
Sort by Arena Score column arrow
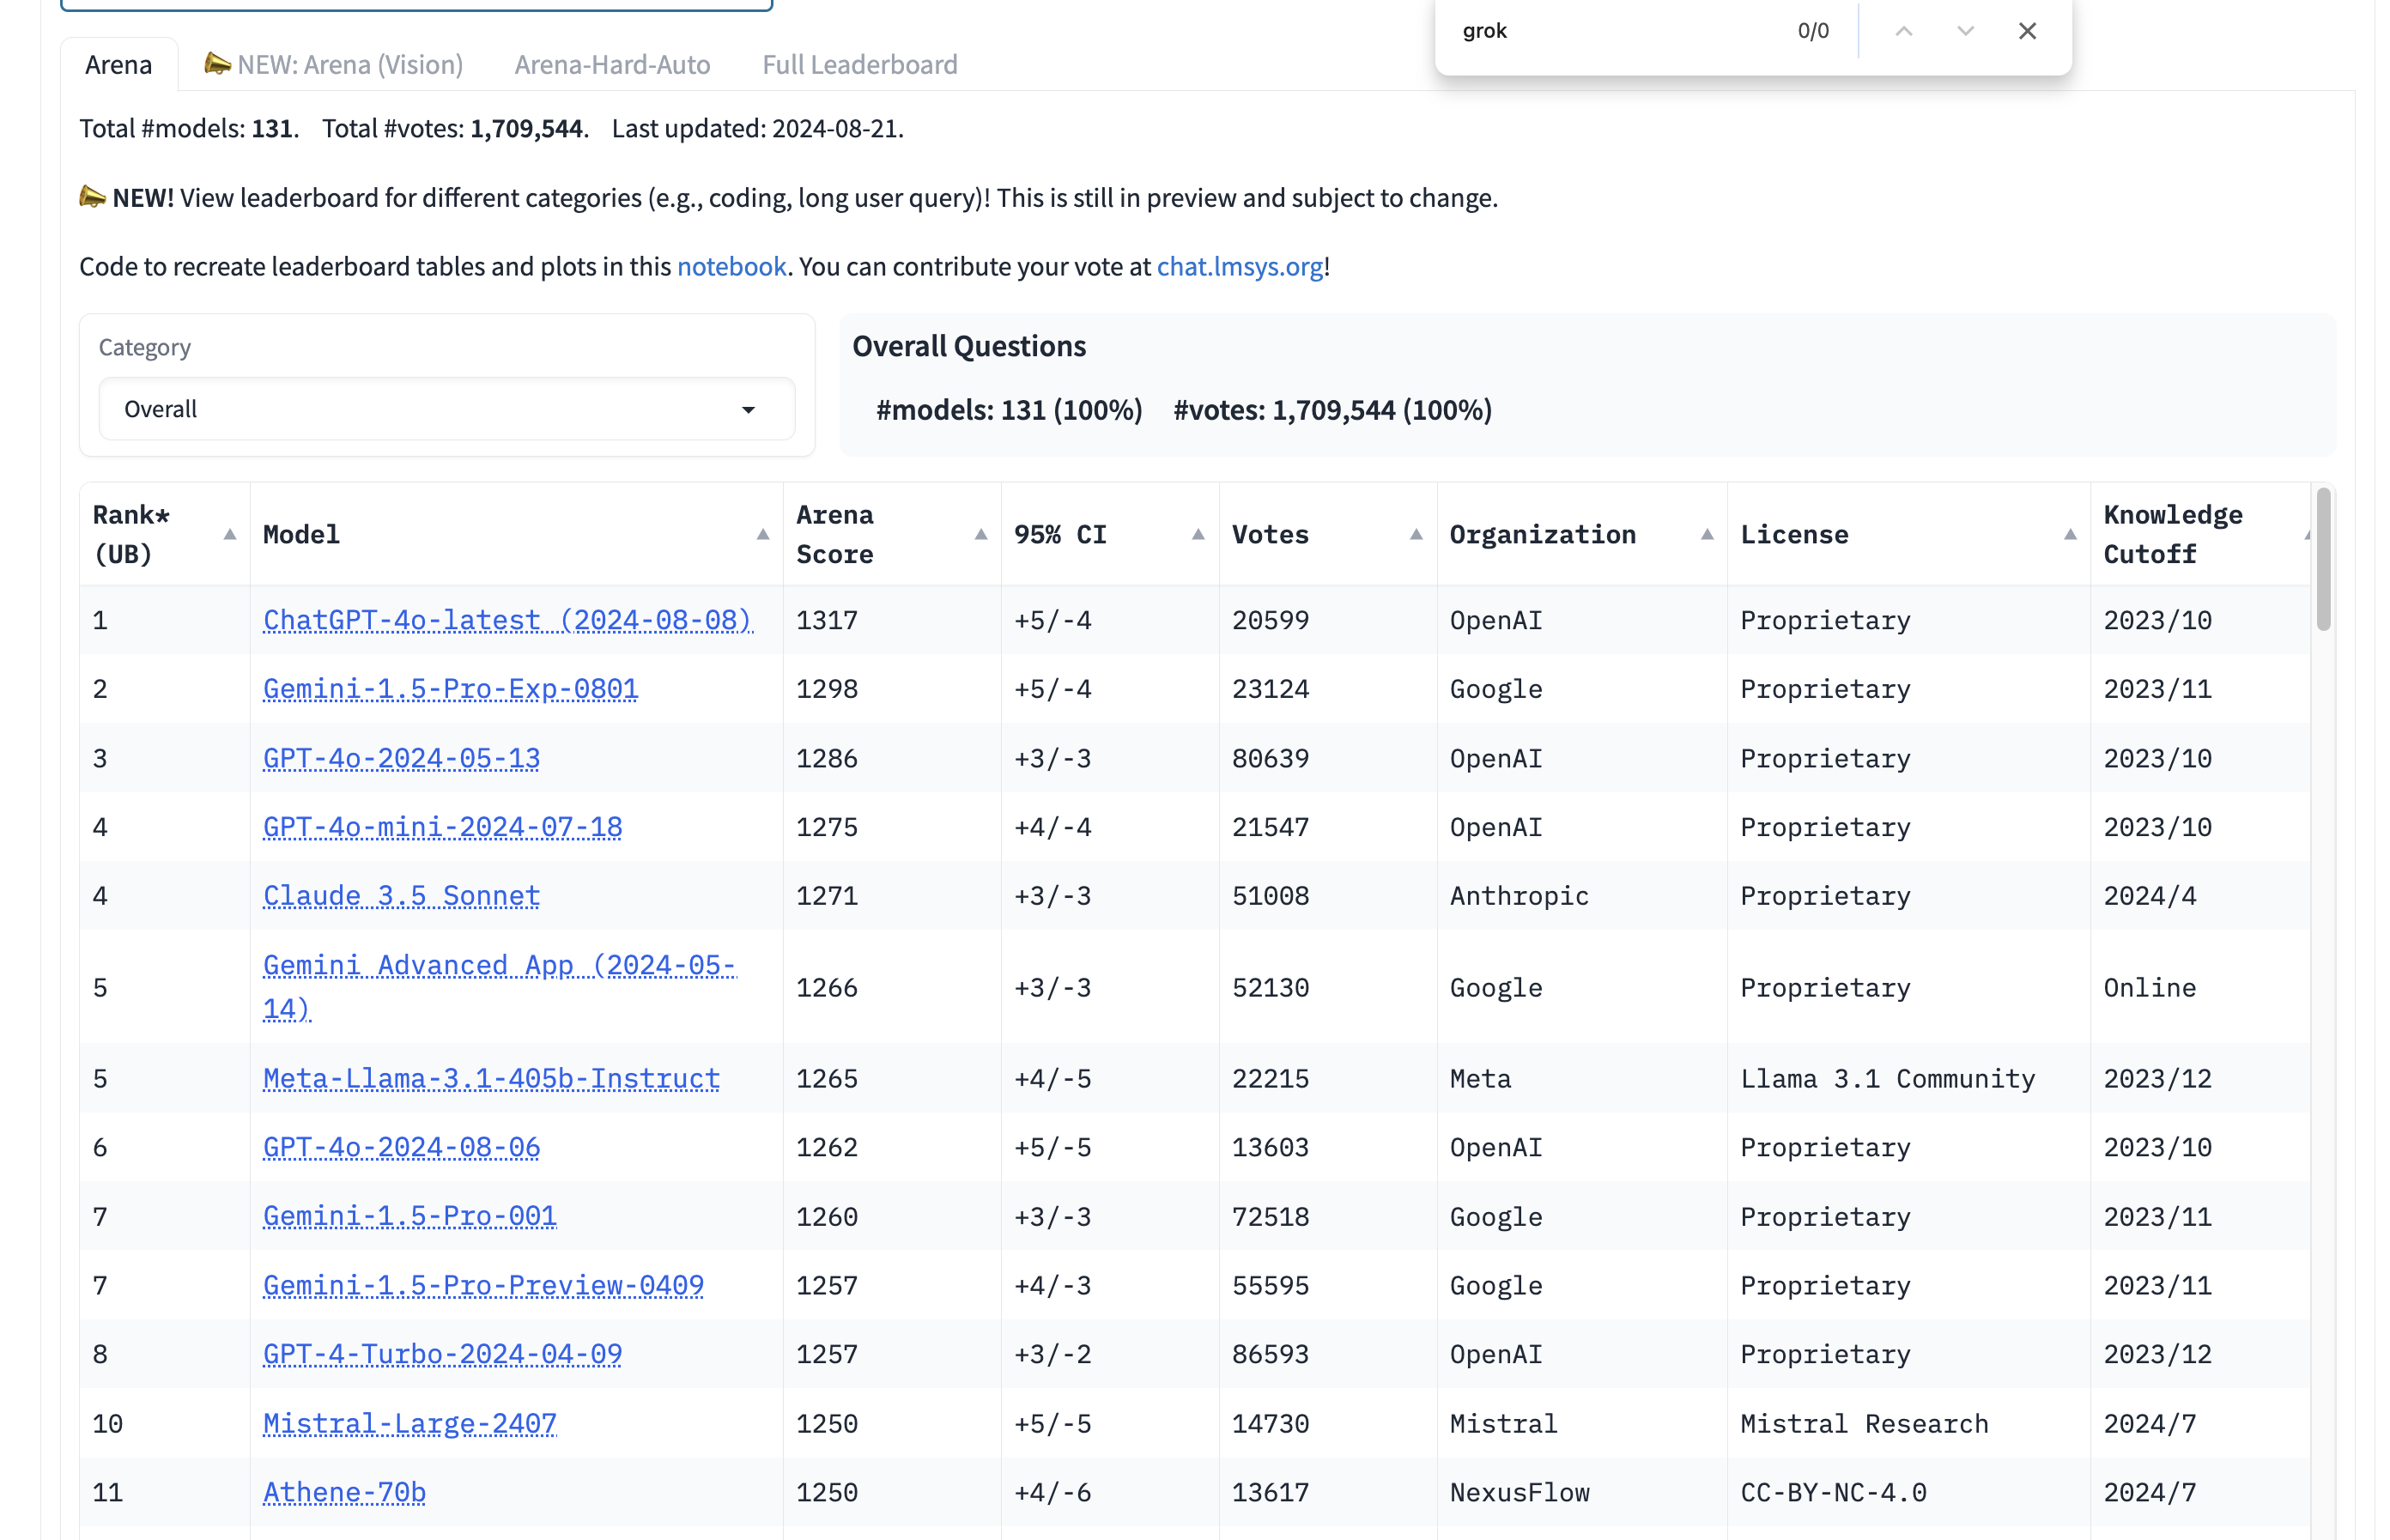[x=981, y=534]
